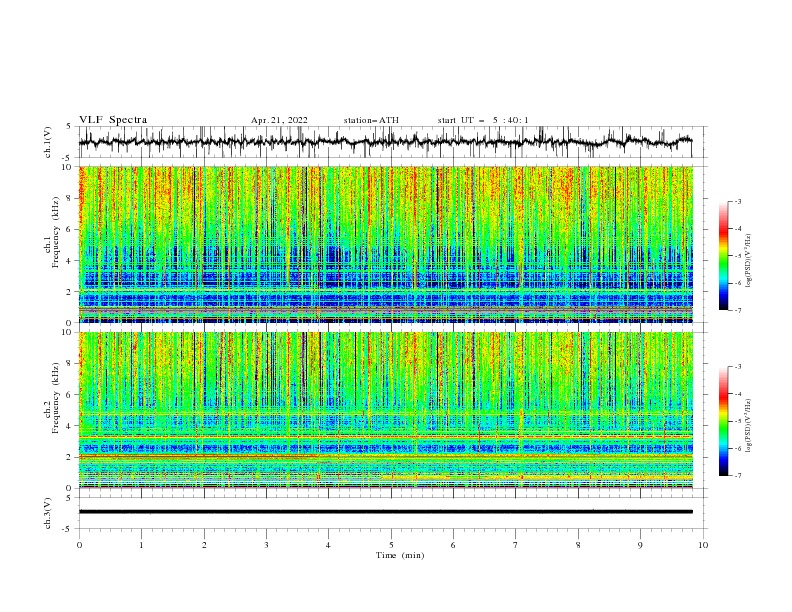
Task: Click the time axis tick label "3"
Action: point(266,545)
